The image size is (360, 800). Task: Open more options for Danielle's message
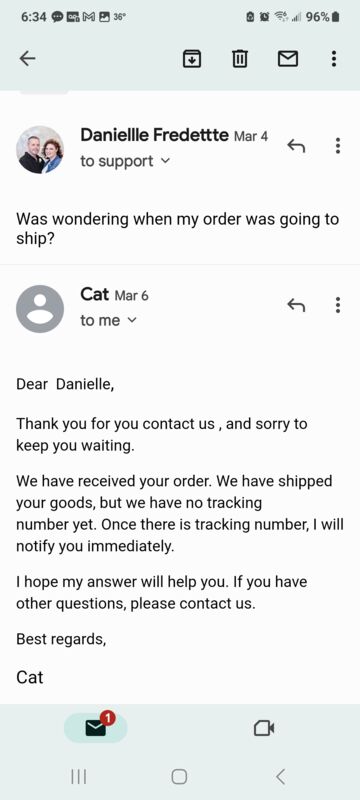338,146
